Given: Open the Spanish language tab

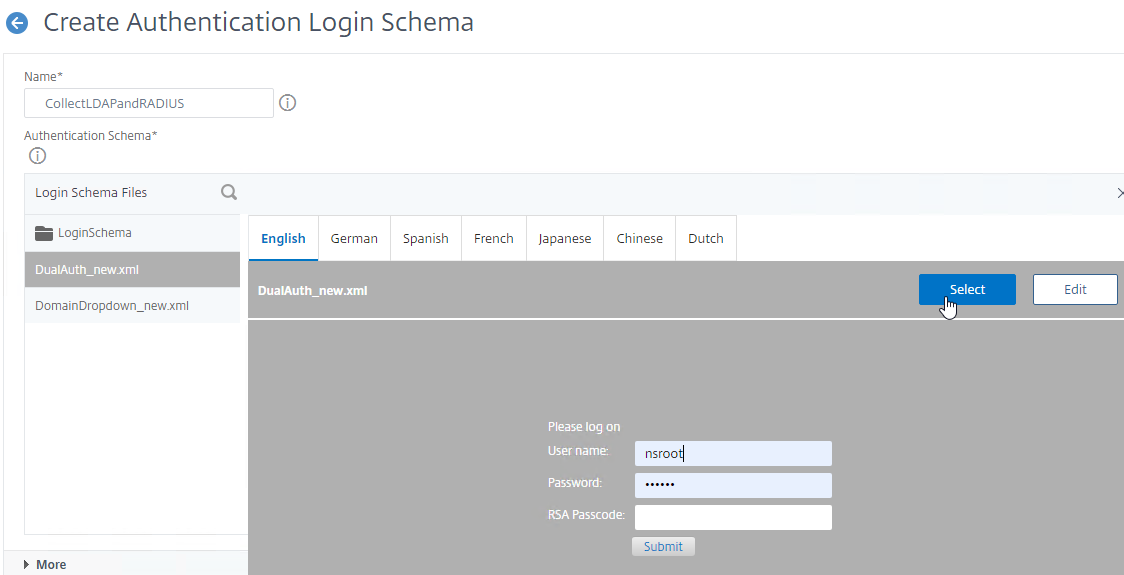Looking at the screenshot, I should (425, 239).
